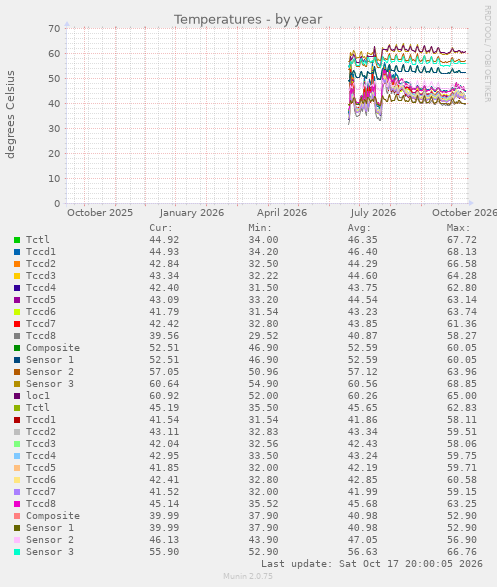Image resolution: width=497 pixels, height=587 pixels.
Task: Click the Tctl current value 45.19
Action: click(x=164, y=408)
